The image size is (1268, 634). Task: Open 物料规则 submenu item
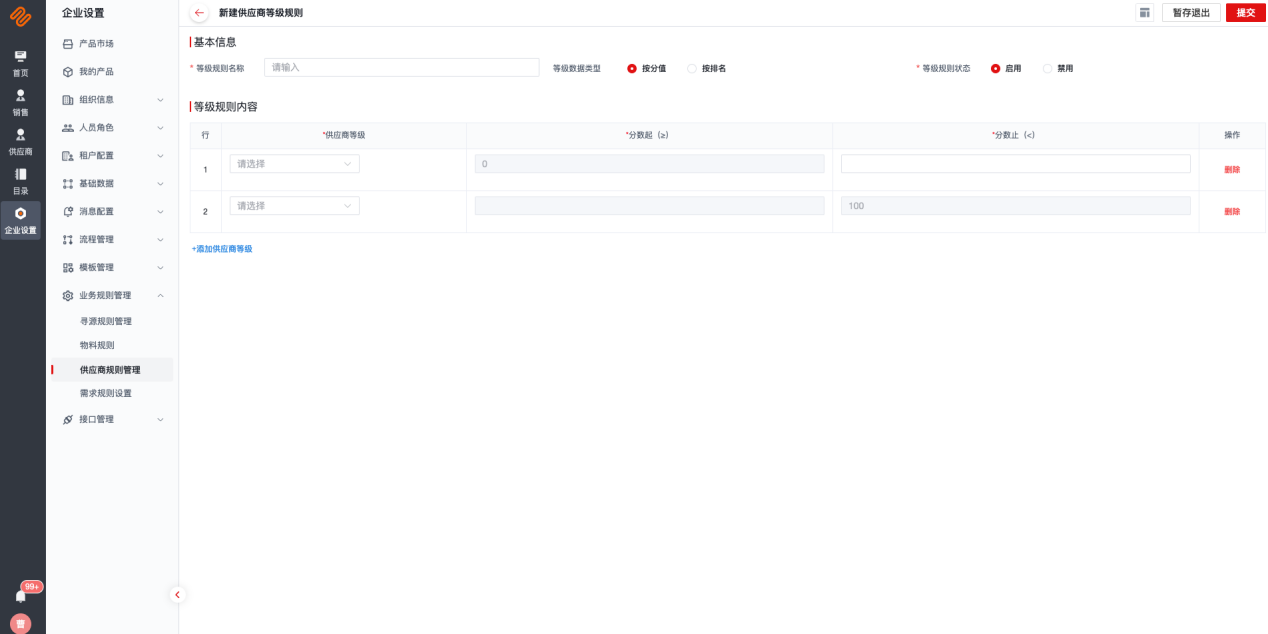pyautogui.click(x=97, y=345)
